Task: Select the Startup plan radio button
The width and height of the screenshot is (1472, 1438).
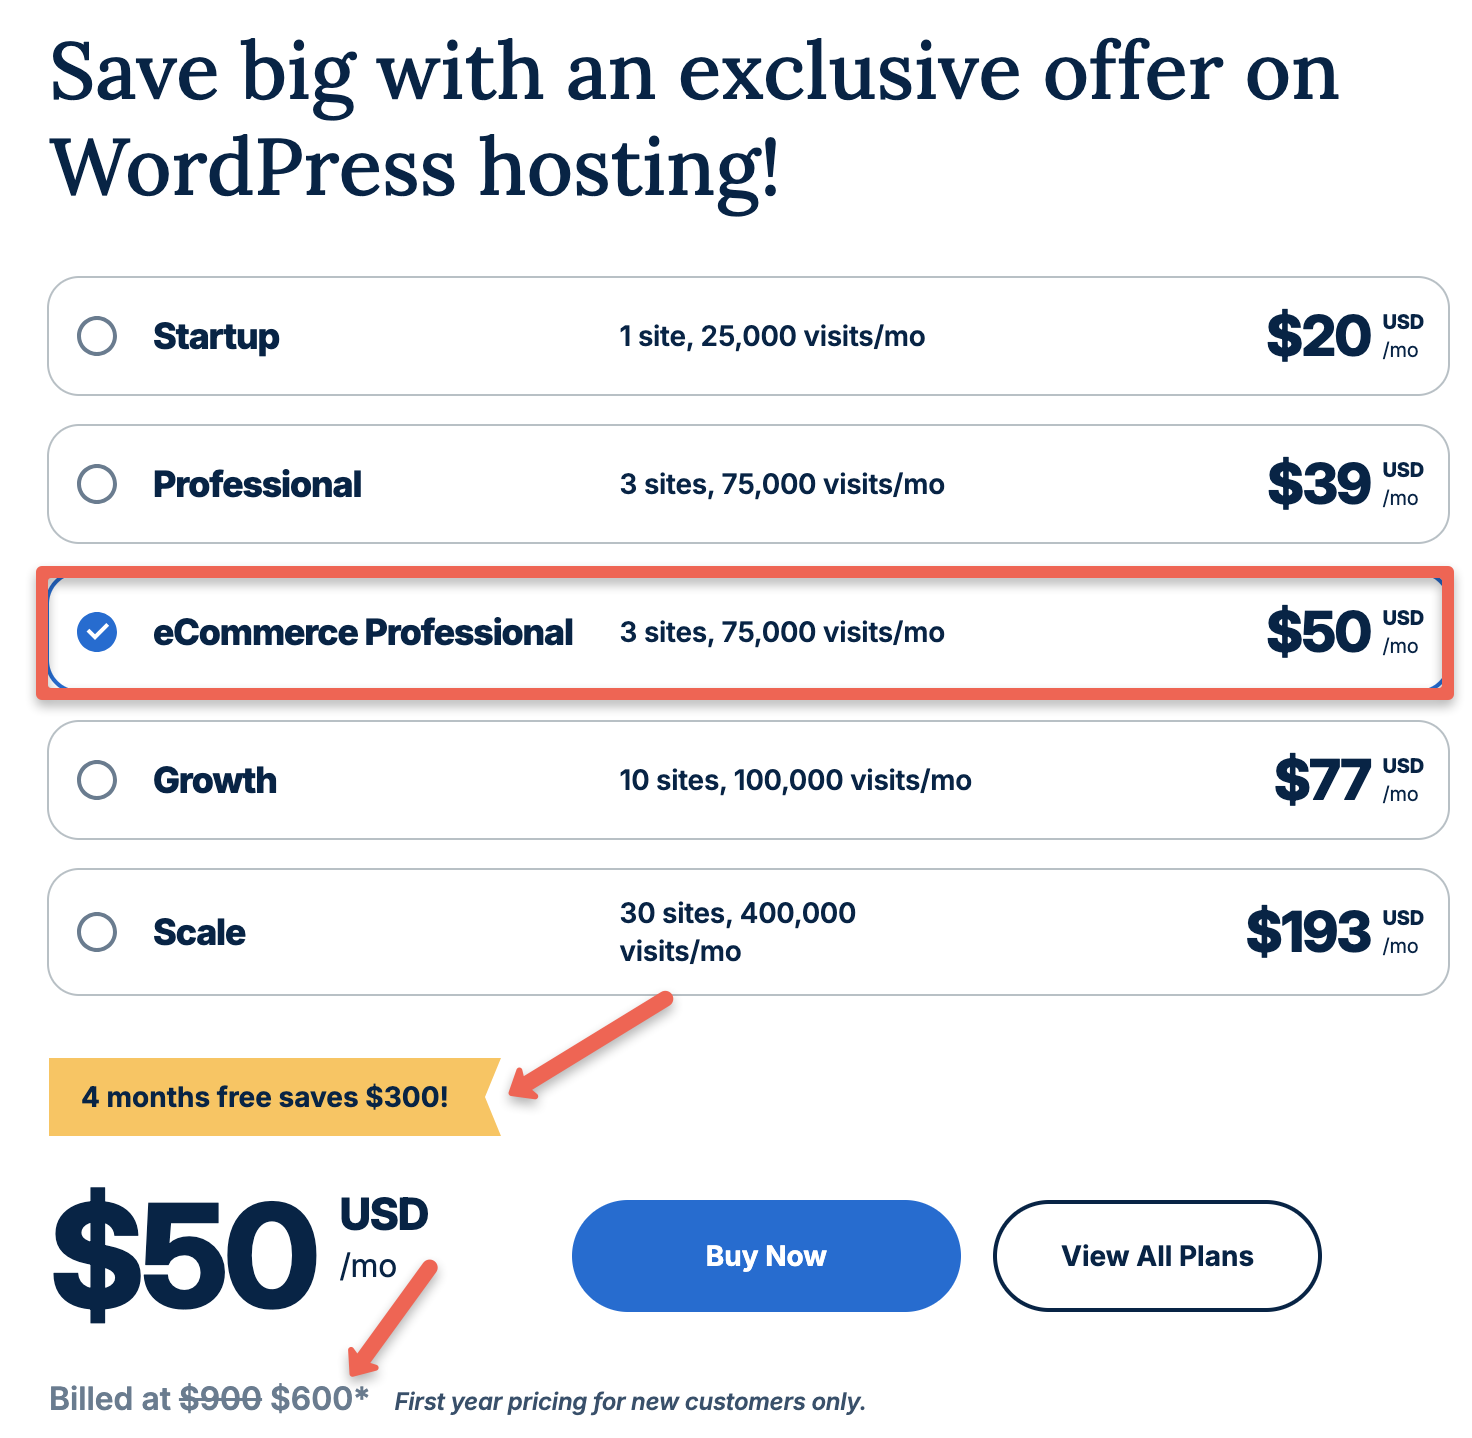Action: (x=96, y=337)
